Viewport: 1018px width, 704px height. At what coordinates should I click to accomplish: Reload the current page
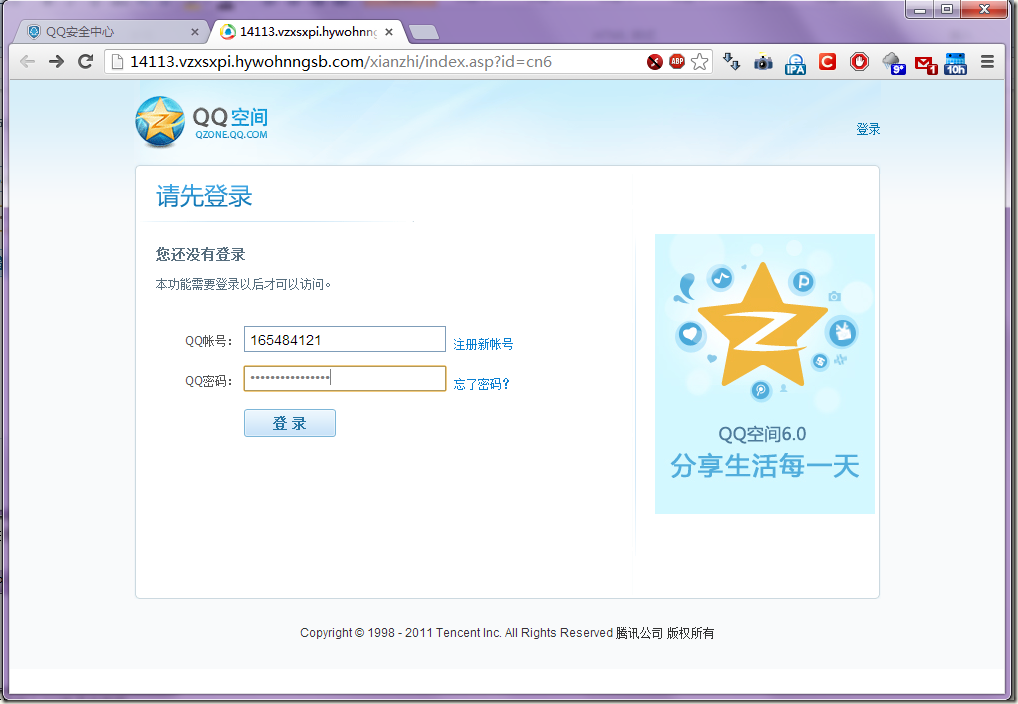coord(85,62)
